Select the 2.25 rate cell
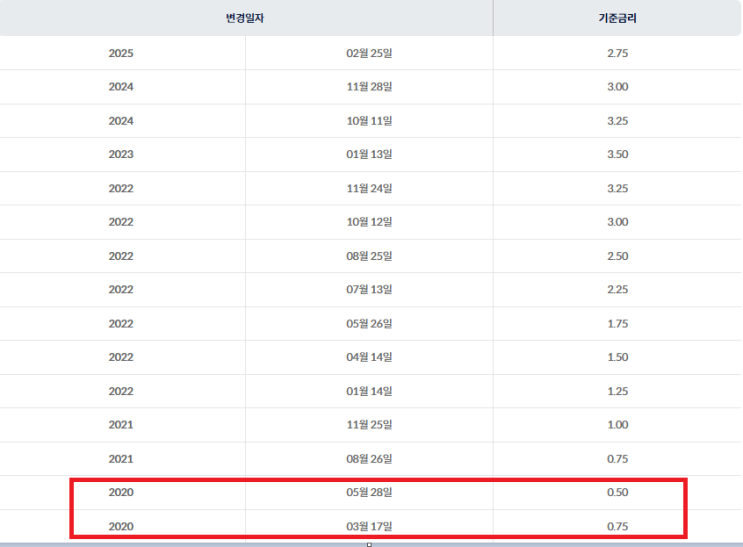 click(617, 289)
